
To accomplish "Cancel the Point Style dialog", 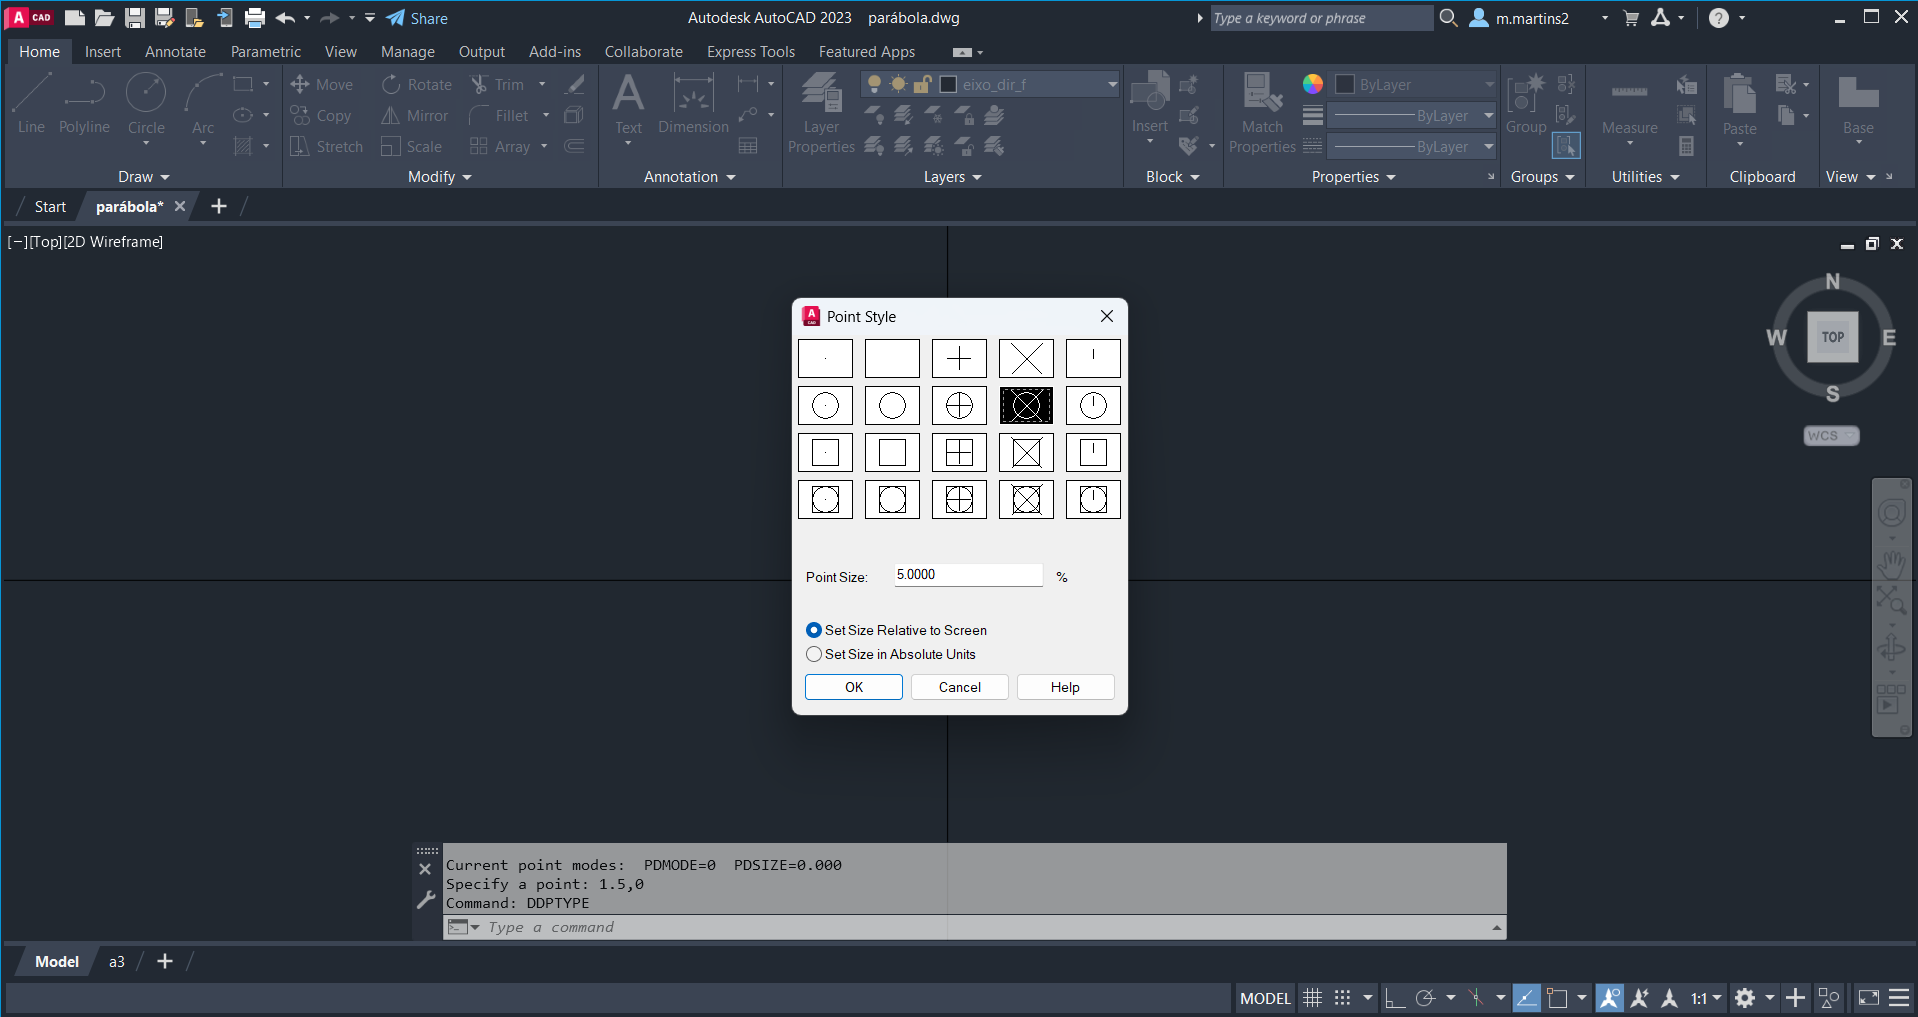I will pyautogui.click(x=960, y=687).
